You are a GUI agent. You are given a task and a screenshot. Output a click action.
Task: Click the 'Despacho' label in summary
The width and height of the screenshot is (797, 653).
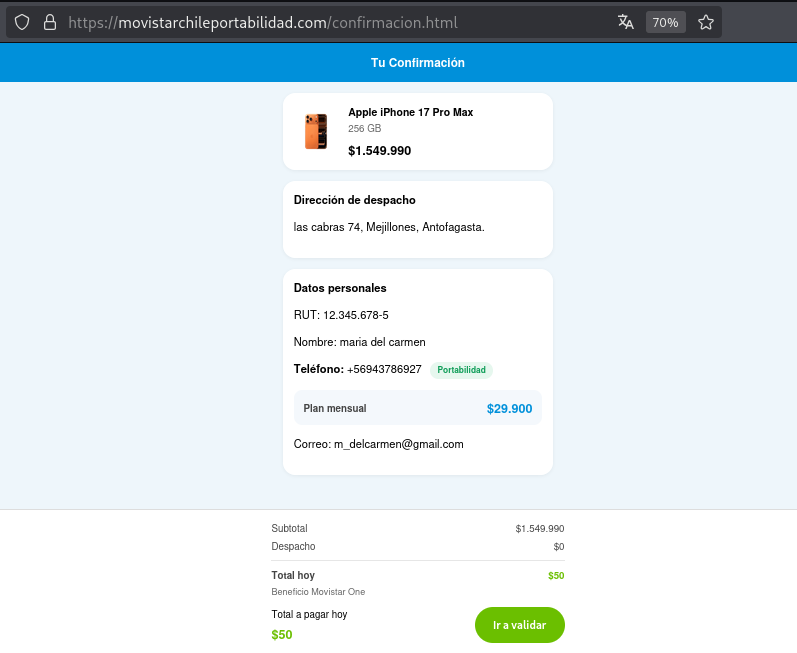pos(293,546)
